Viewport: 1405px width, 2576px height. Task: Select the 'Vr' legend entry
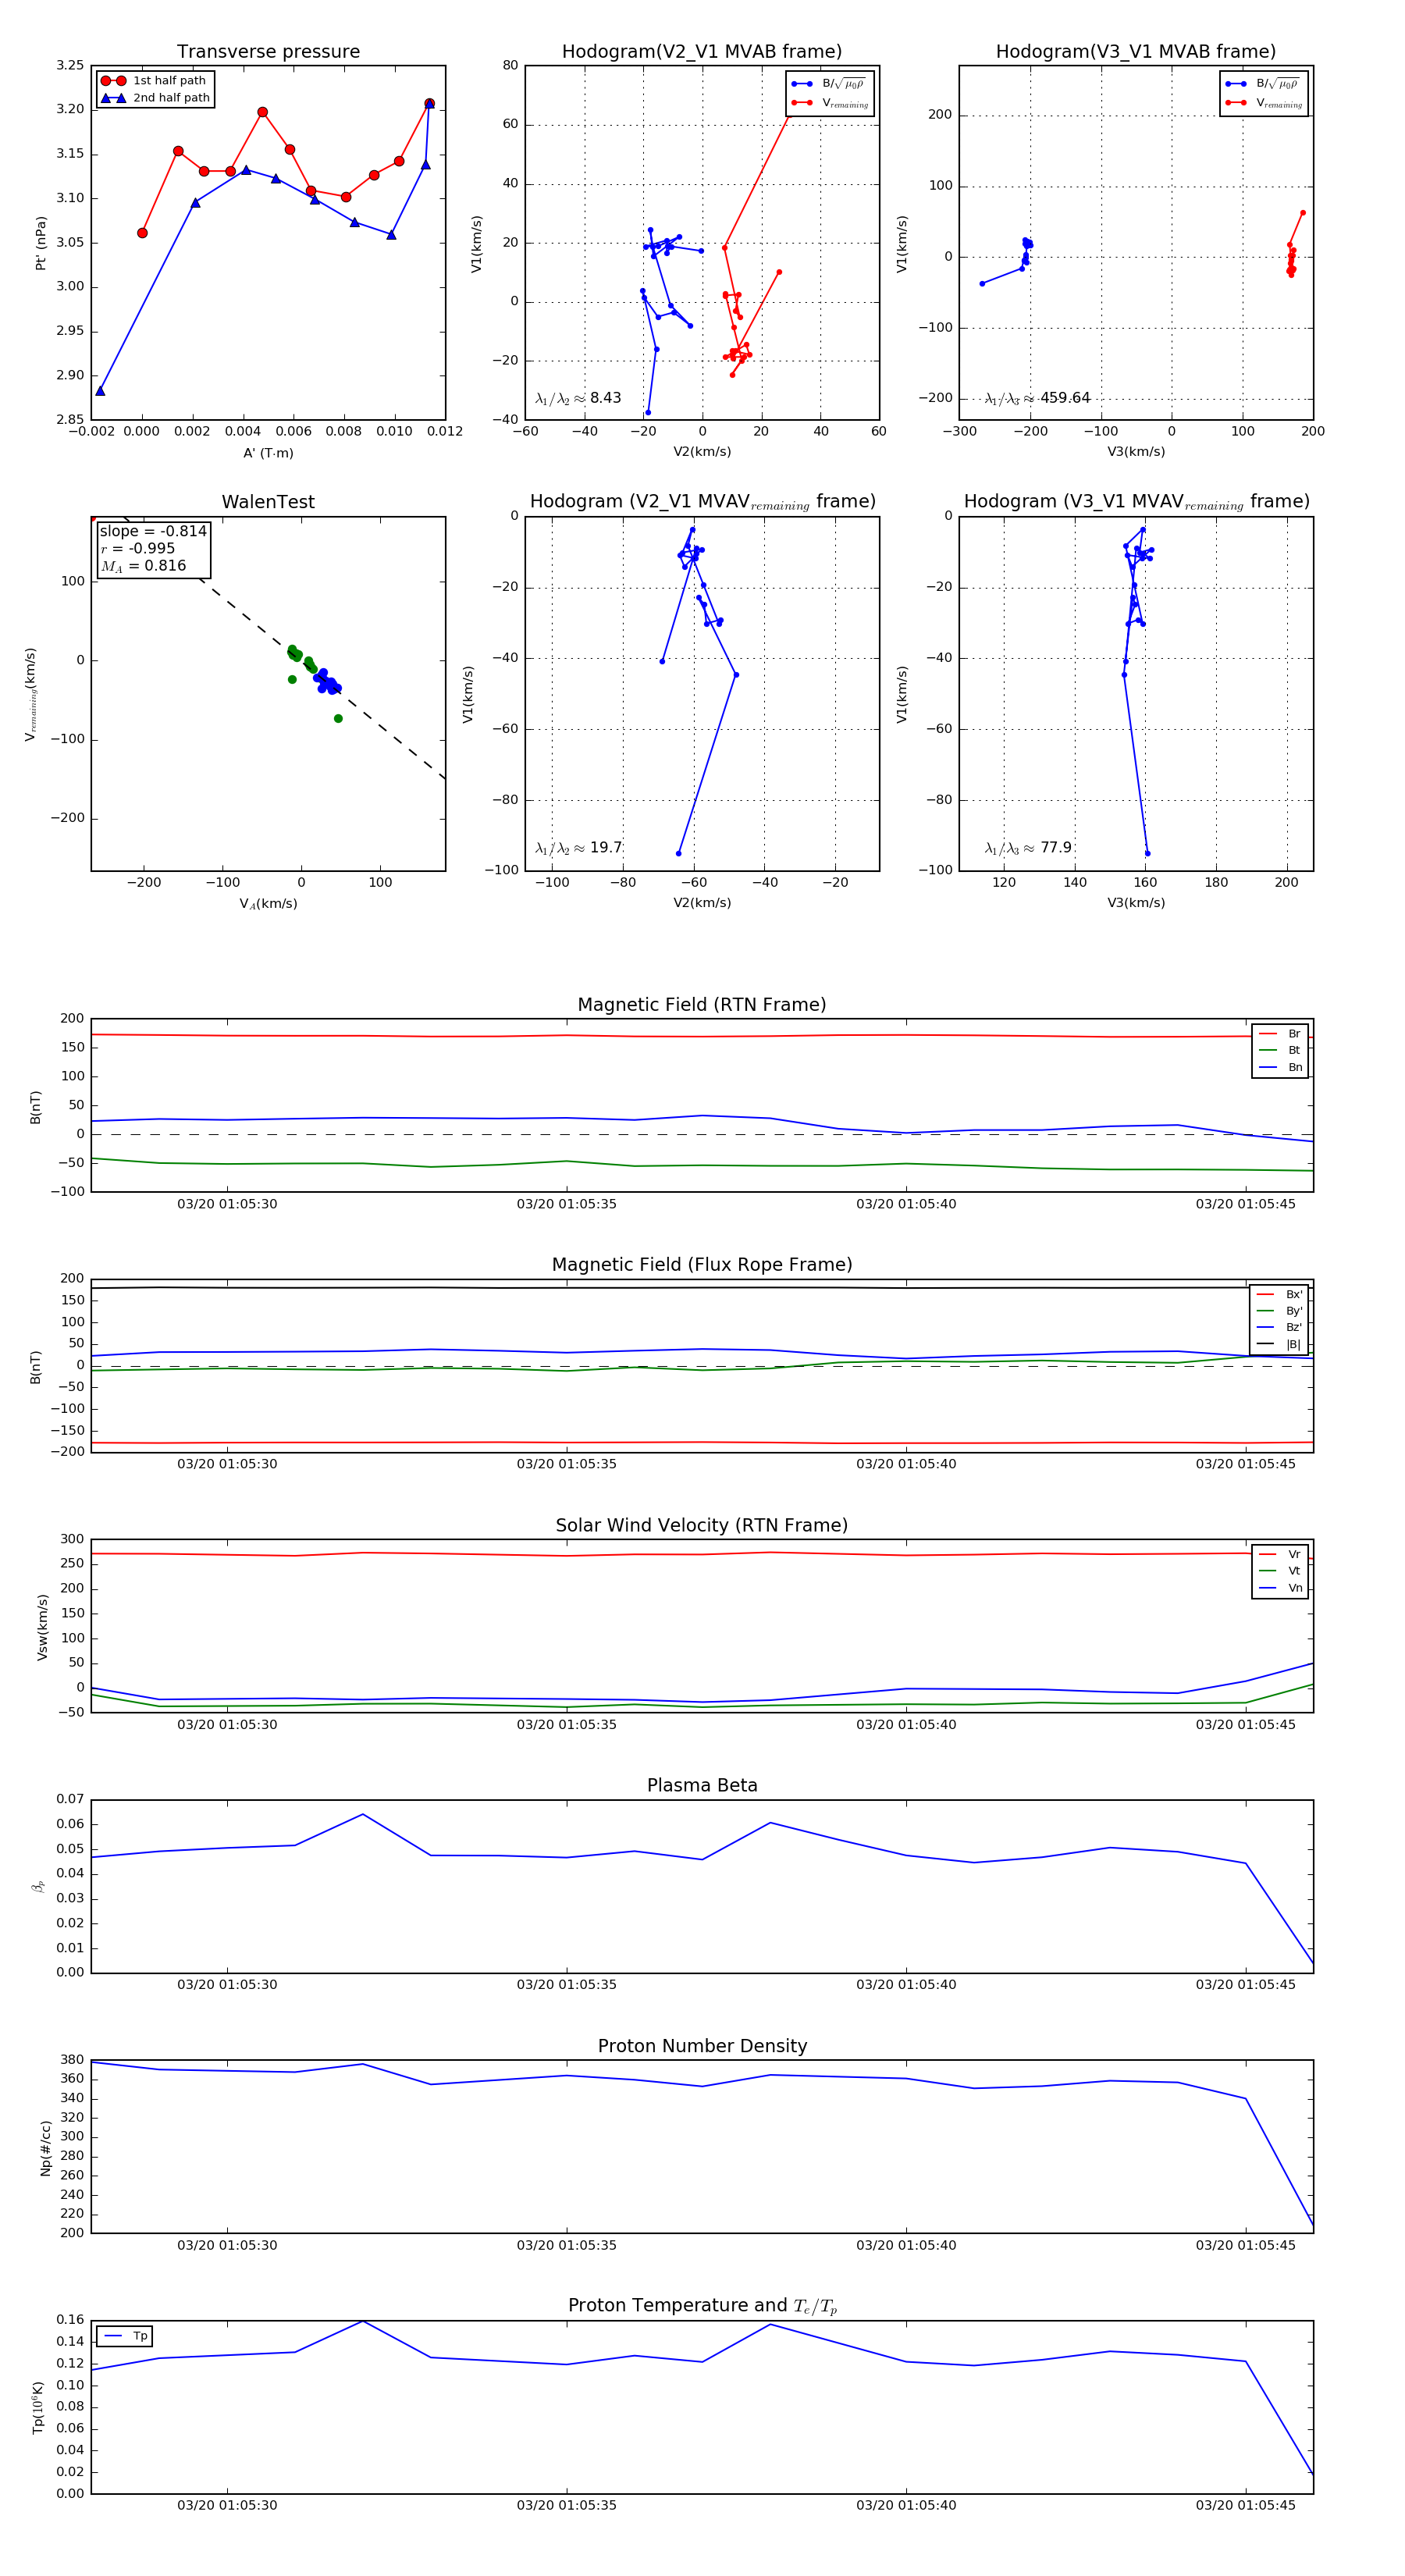point(1280,1554)
